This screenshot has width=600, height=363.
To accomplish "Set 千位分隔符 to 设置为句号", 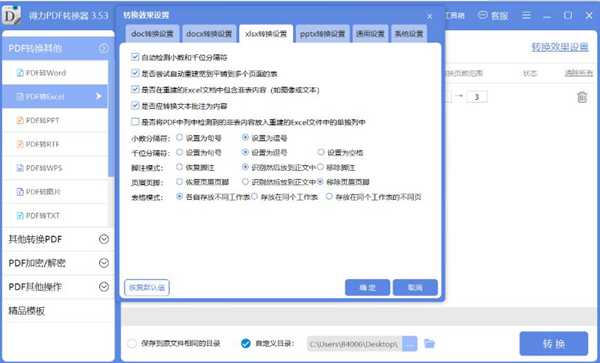I will click(179, 152).
